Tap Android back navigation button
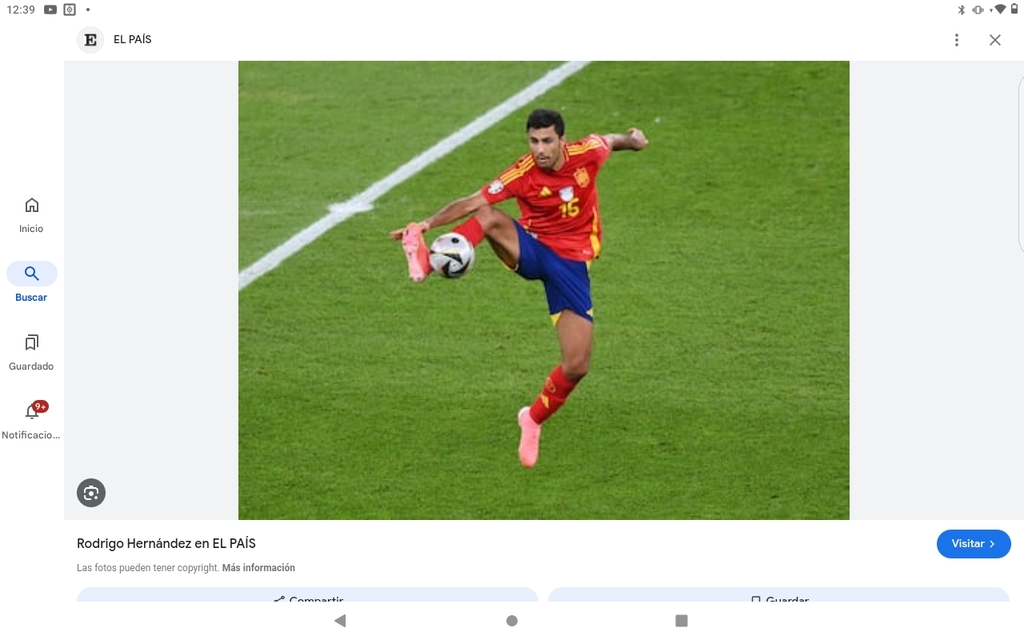The height and width of the screenshot is (640, 1024). tap(340, 620)
